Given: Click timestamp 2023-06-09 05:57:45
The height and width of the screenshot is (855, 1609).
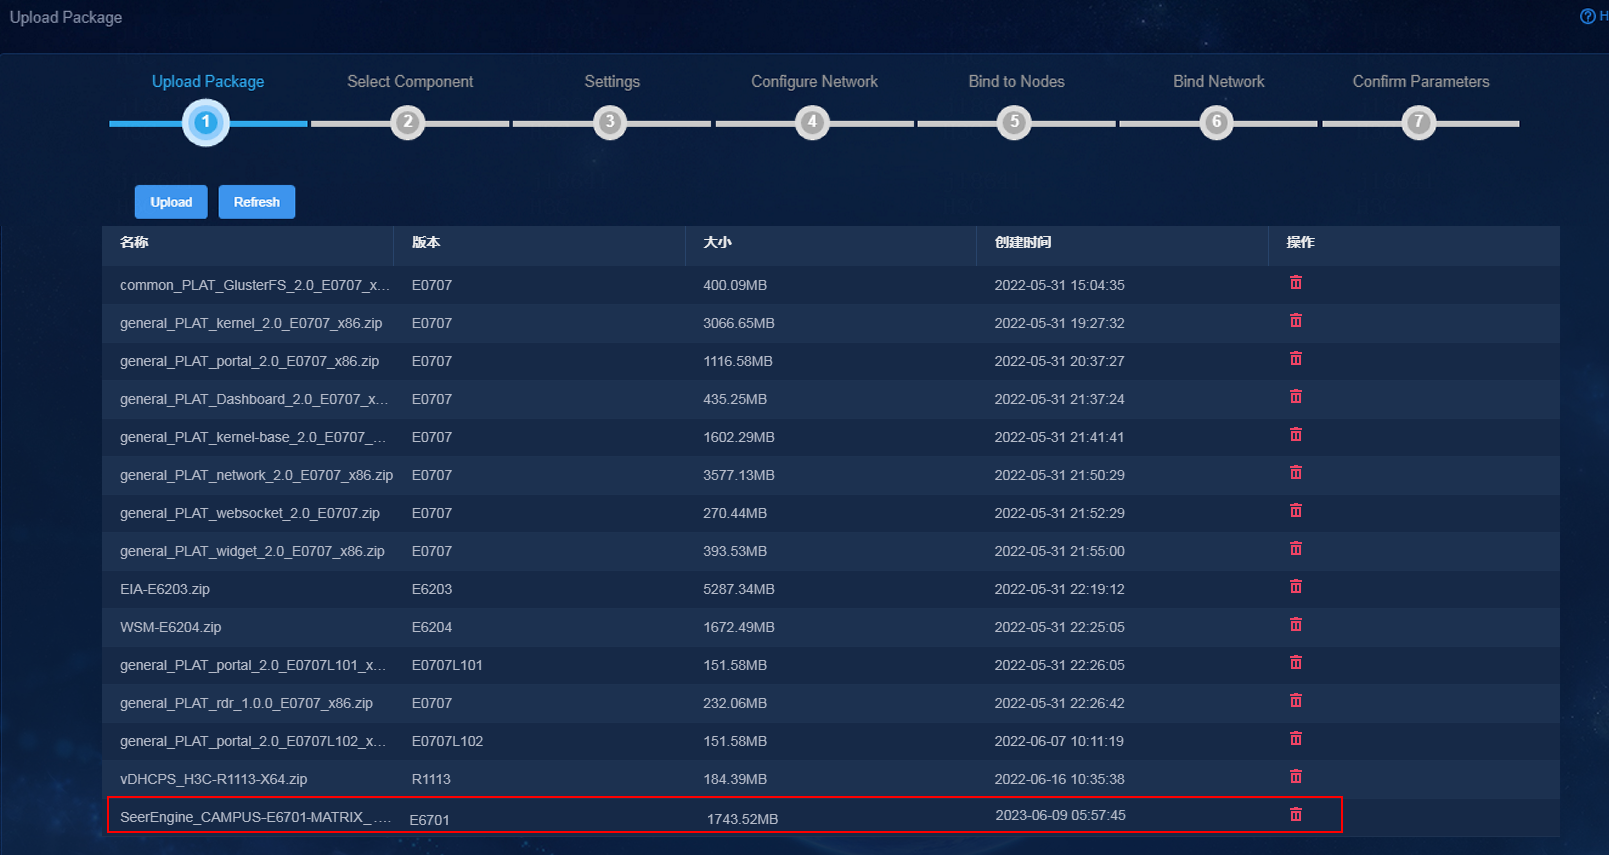Looking at the screenshot, I should (x=1060, y=815).
